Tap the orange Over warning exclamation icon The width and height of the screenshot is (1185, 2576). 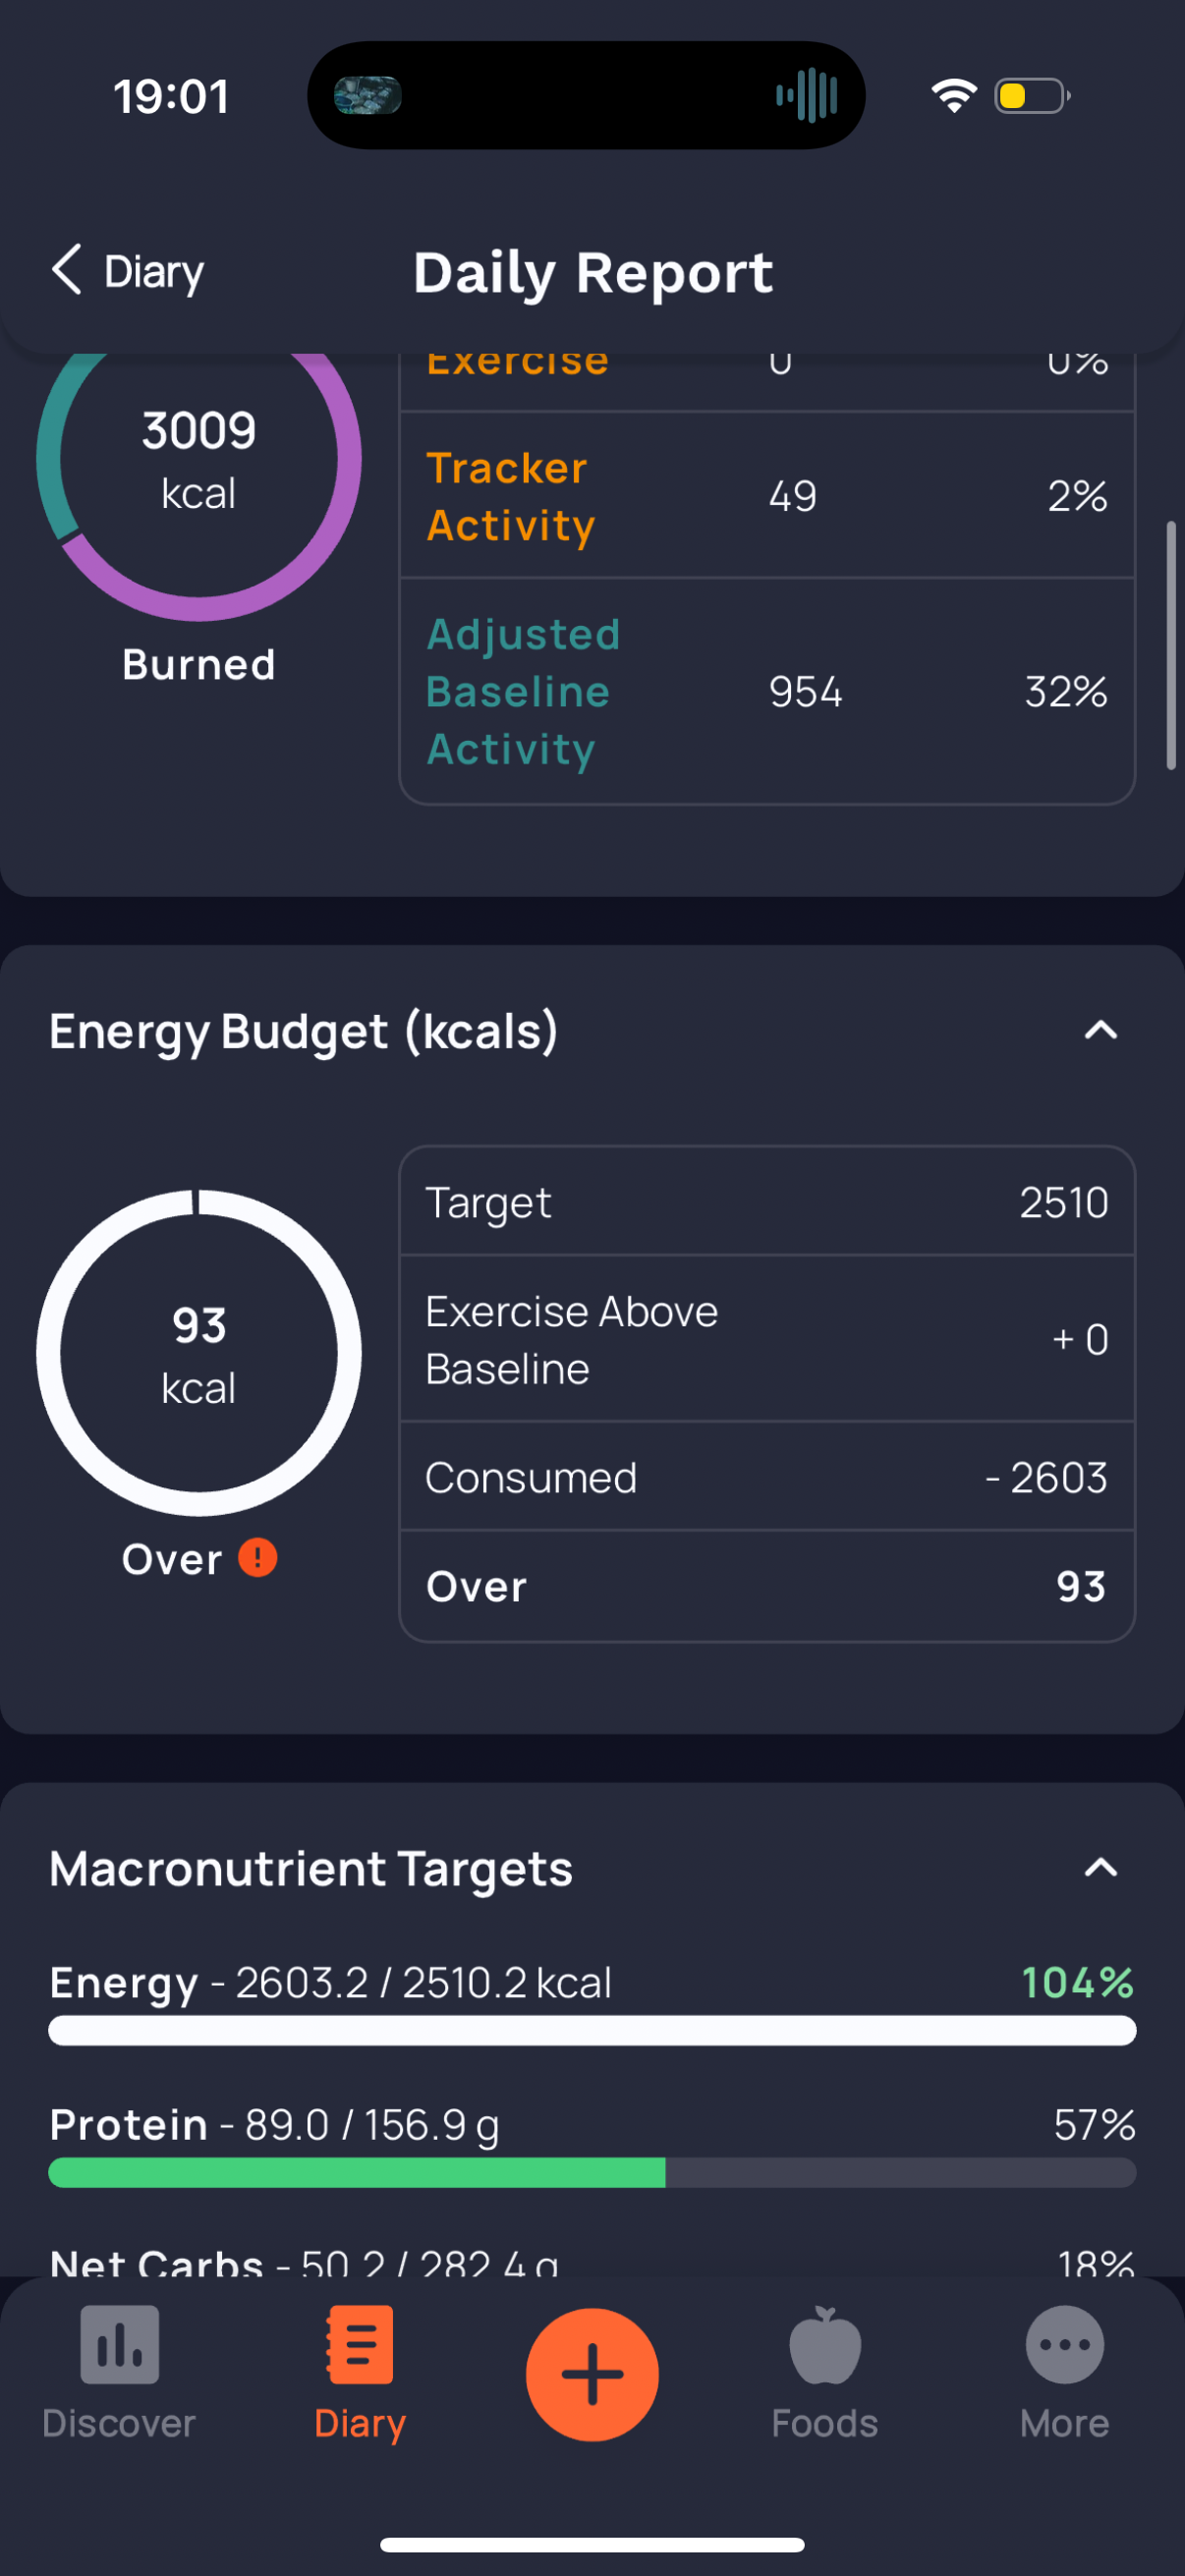pos(257,1557)
